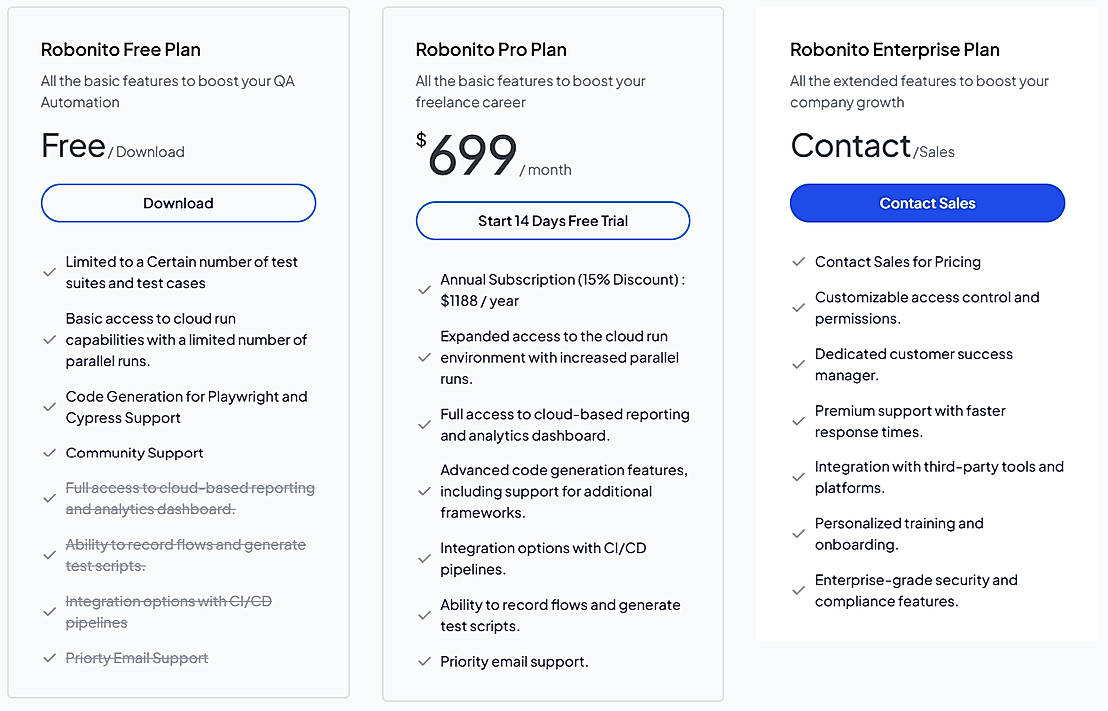Viewport: 1108px width, 711px height.
Task: Click checkmark by Customizable access control
Action: (x=798, y=308)
